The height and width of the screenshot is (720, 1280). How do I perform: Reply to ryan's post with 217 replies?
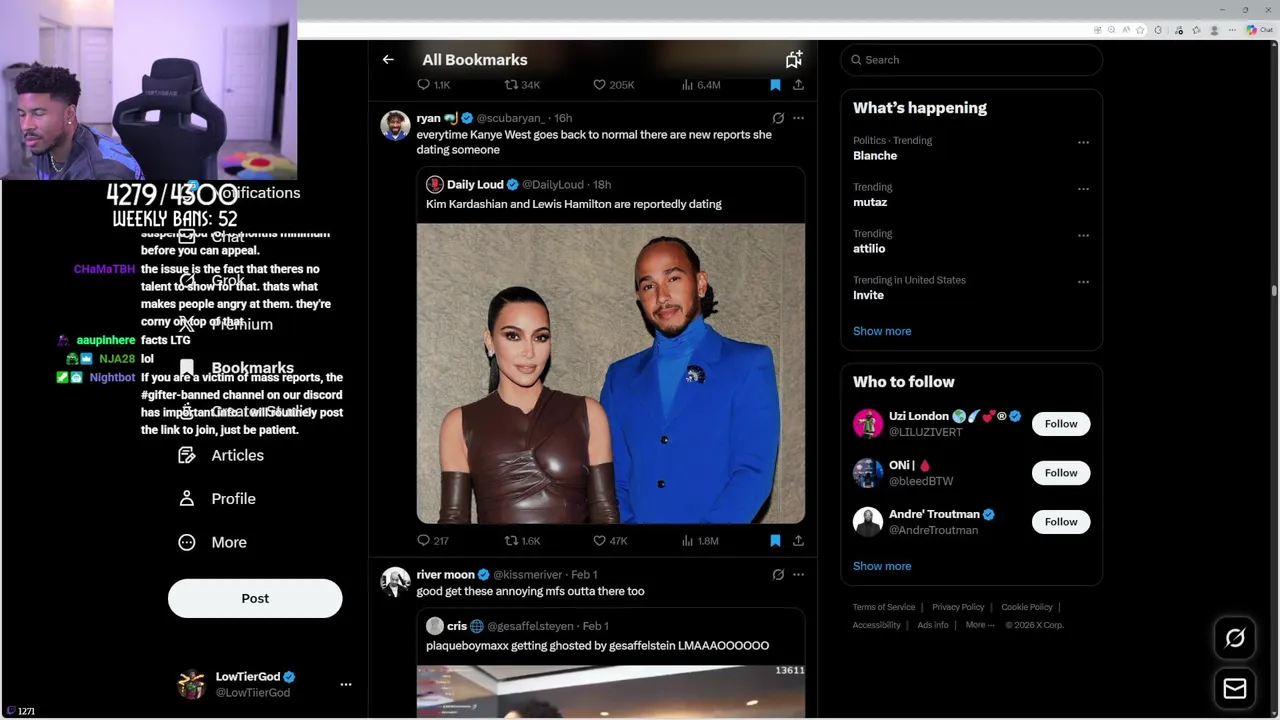[x=432, y=541]
